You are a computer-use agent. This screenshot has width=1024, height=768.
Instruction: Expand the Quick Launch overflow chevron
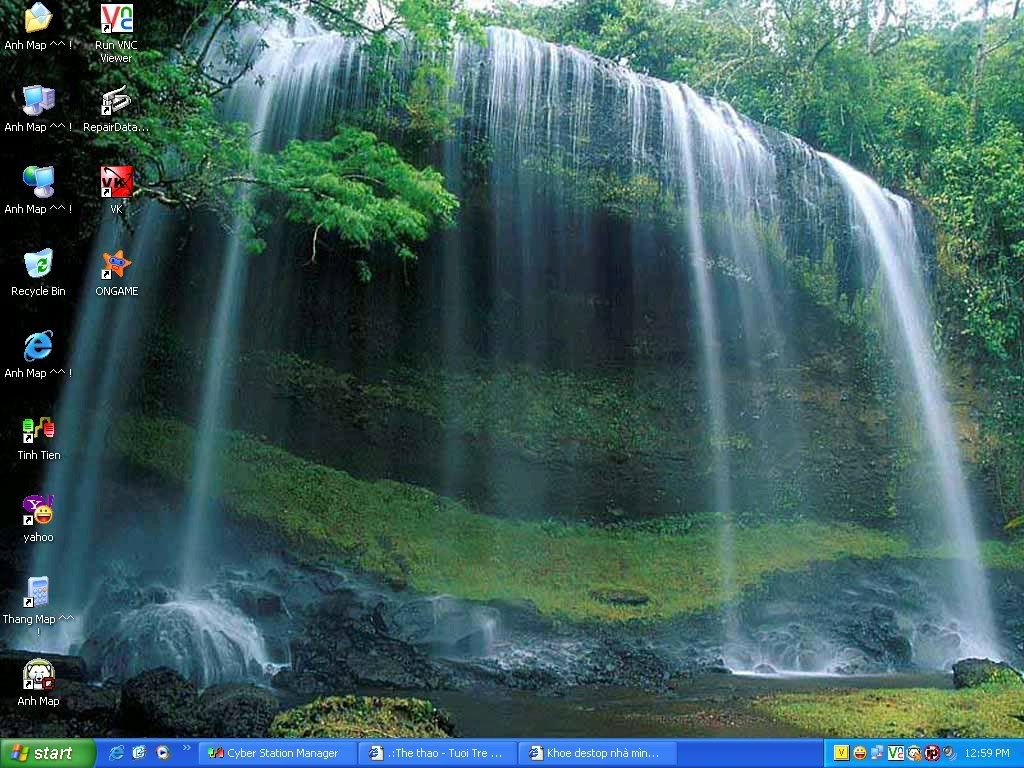click(x=186, y=748)
